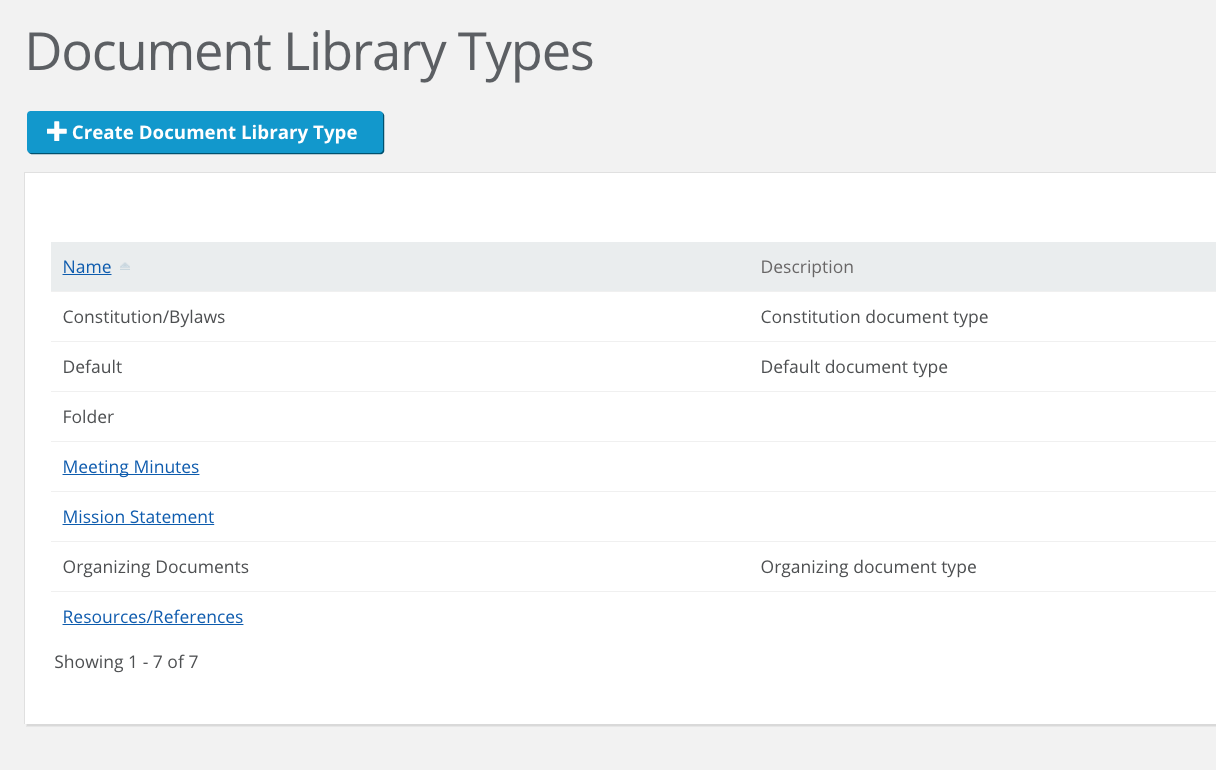The image size is (1216, 770).
Task: Open the Meeting Minutes link
Action: [131, 467]
